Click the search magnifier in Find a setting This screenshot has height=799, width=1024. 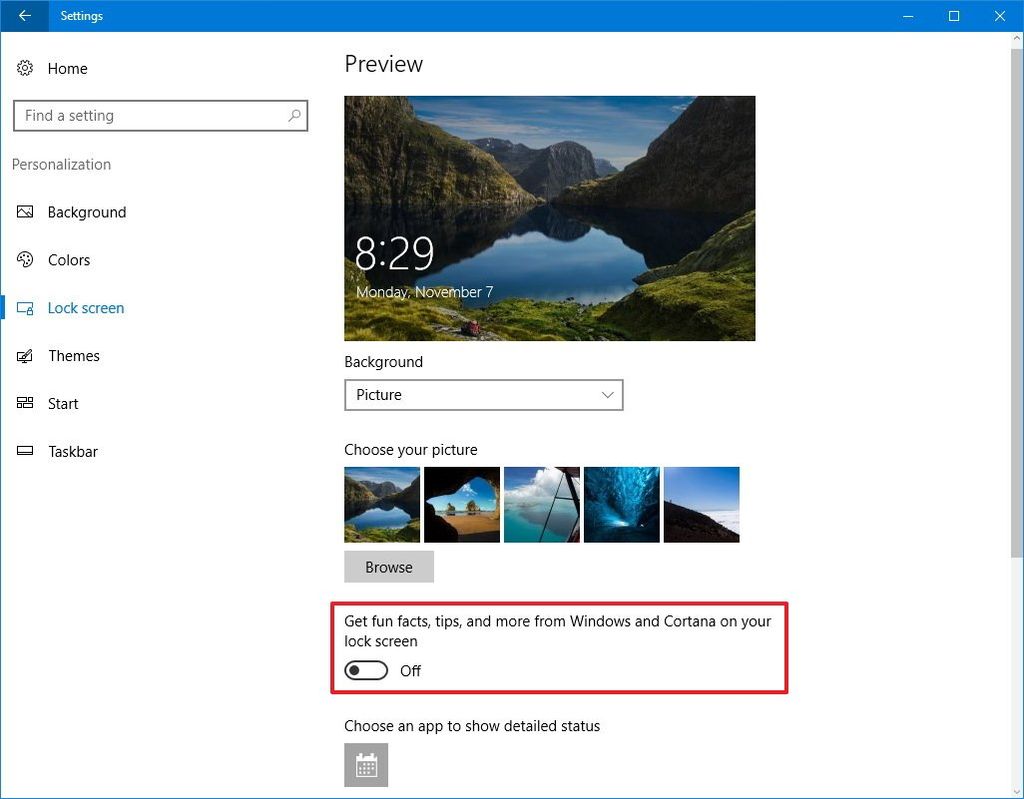click(294, 116)
